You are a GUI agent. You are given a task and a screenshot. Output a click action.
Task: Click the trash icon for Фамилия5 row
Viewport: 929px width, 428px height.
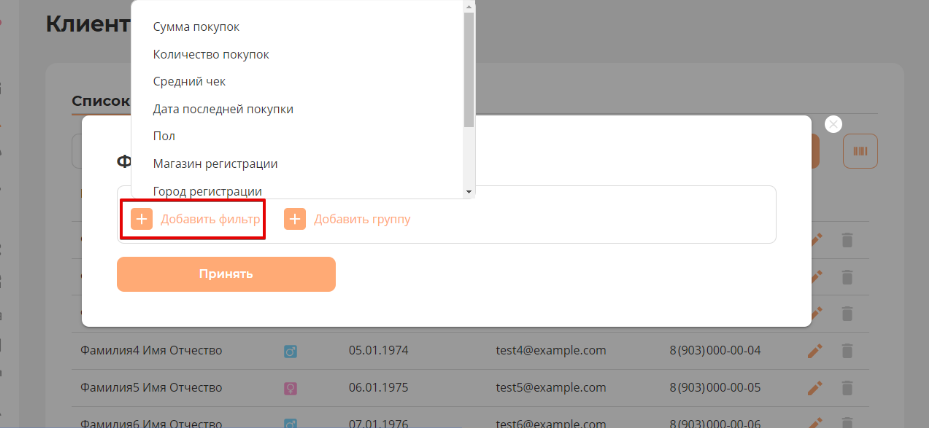[847, 387]
